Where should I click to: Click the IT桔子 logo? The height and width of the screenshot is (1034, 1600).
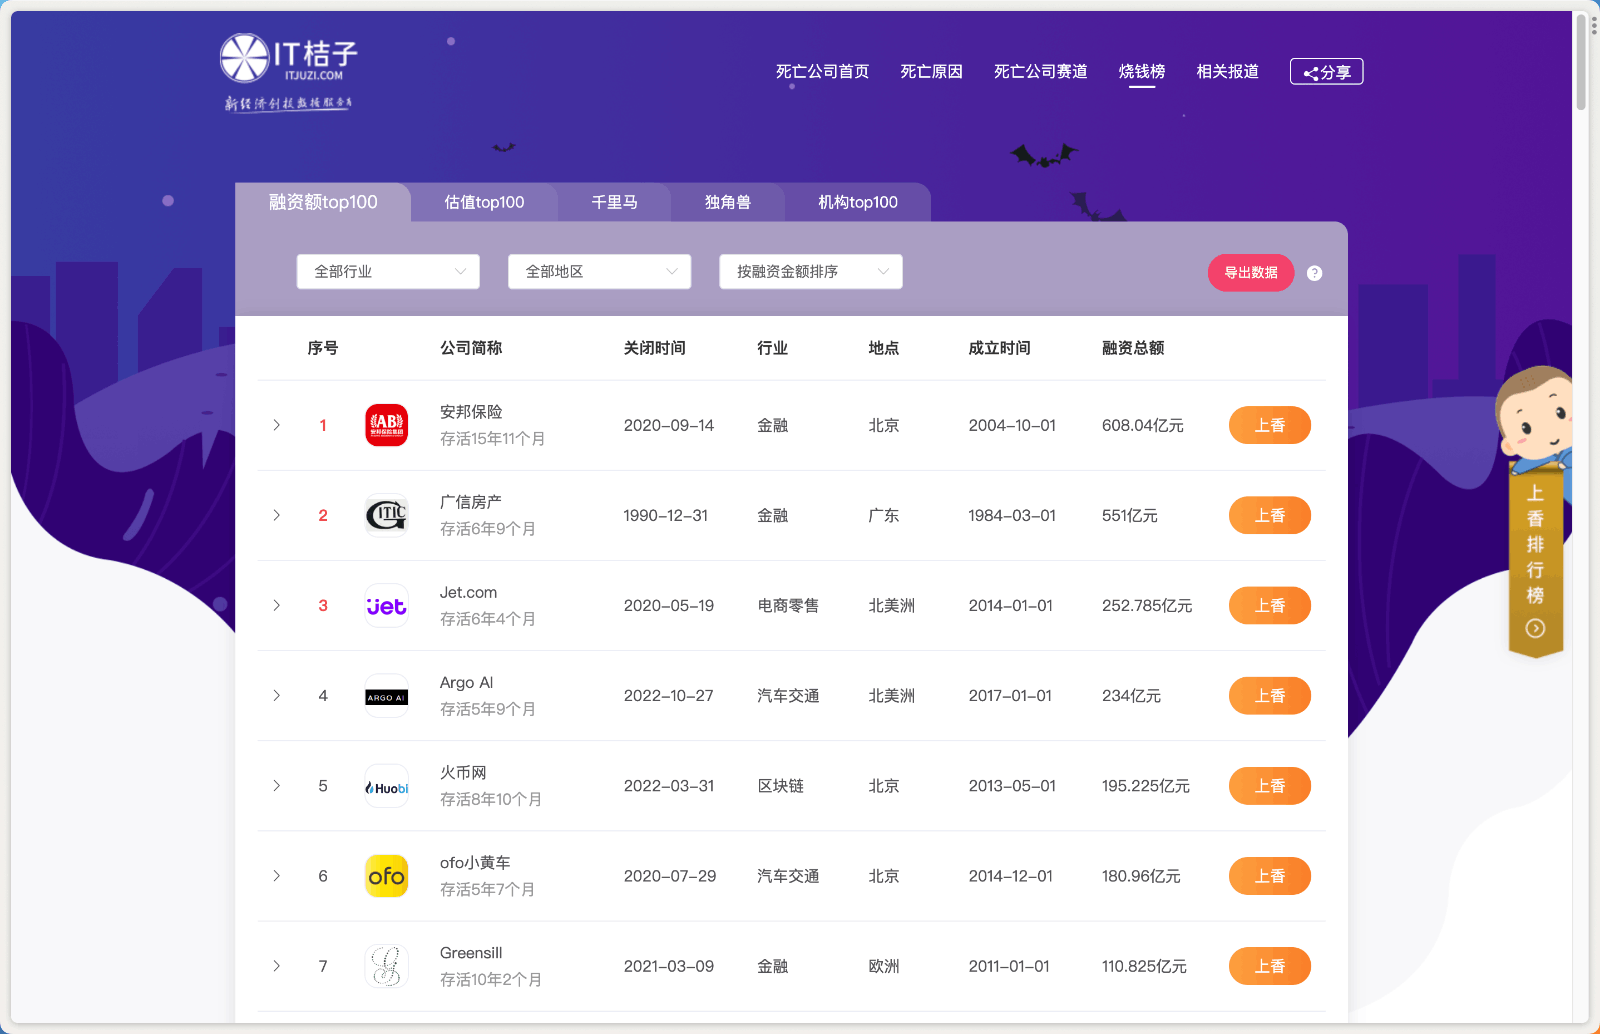point(288,60)
